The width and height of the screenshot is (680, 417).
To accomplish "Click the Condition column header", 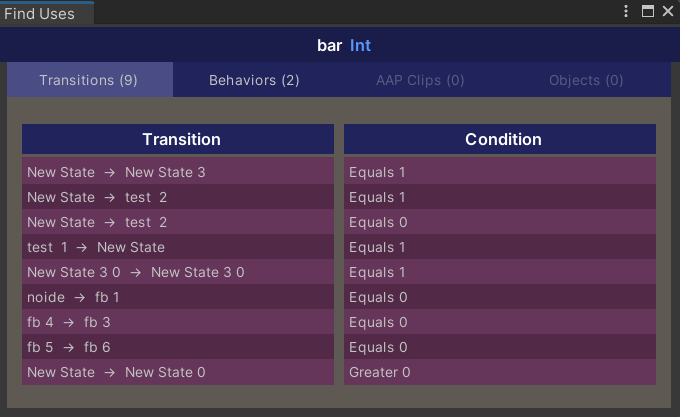I will point(500,139).
